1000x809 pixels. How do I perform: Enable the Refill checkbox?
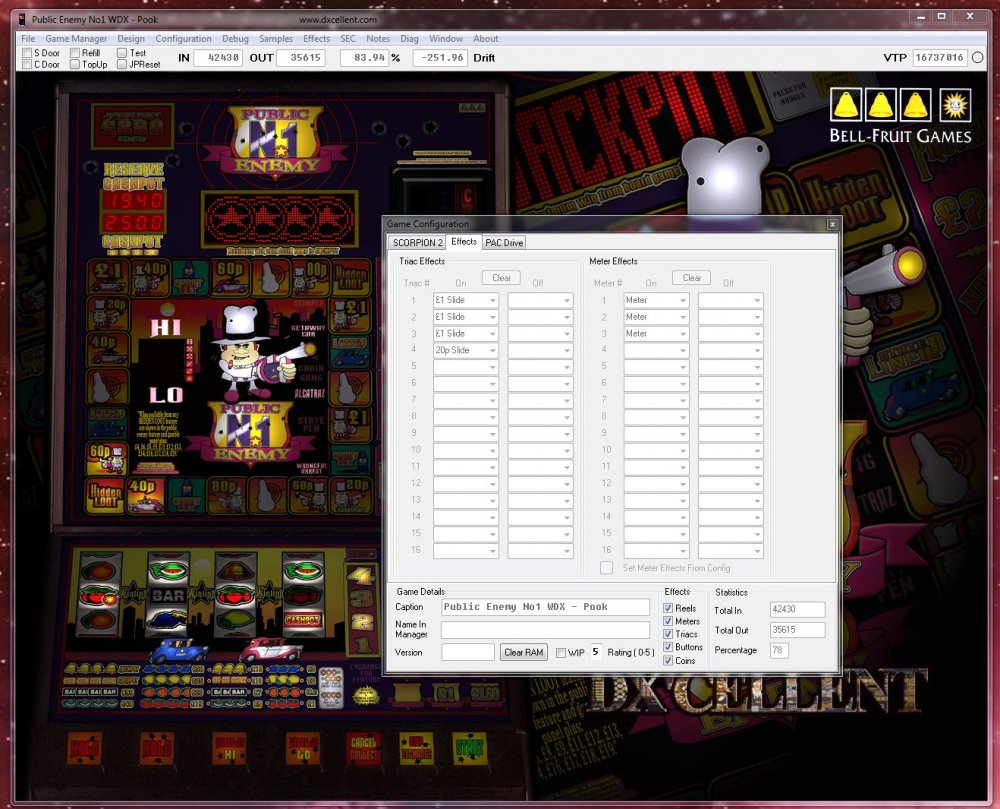[x=75, y=52]
